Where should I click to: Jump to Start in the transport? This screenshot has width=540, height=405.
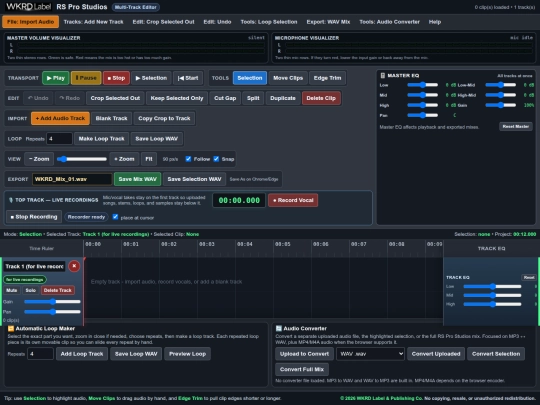188,78
